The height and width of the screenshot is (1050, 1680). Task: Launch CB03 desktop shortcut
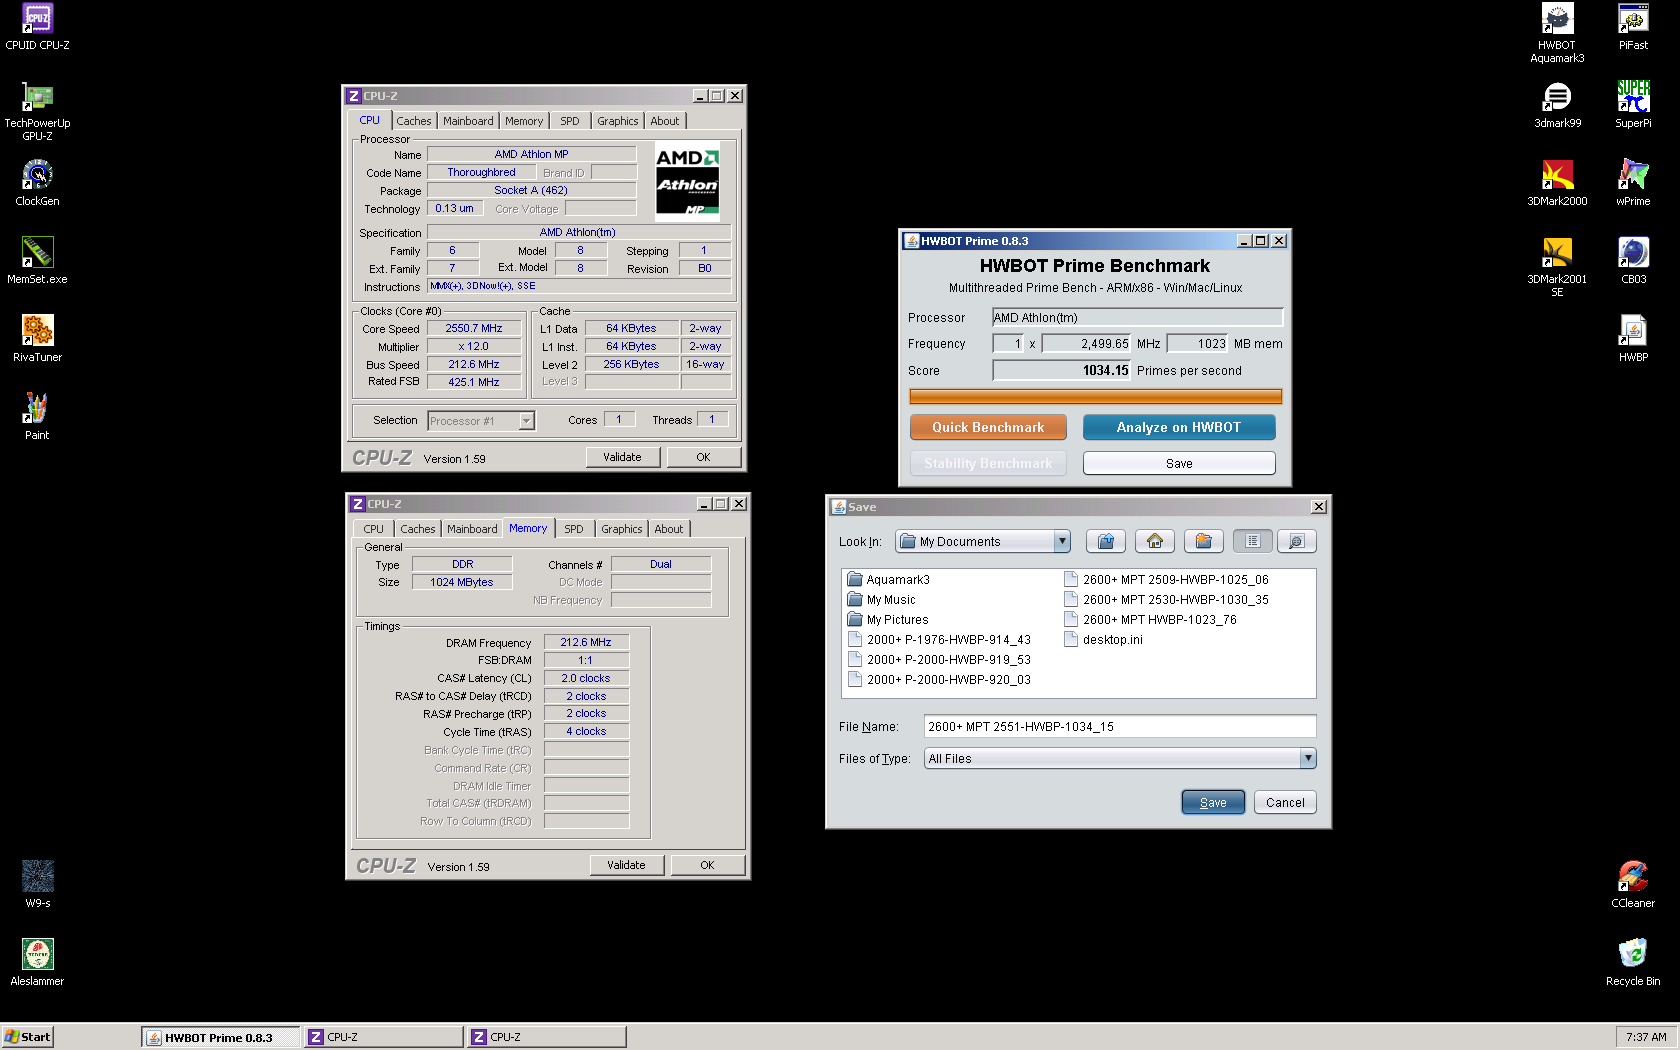[x=1633, y=261]
